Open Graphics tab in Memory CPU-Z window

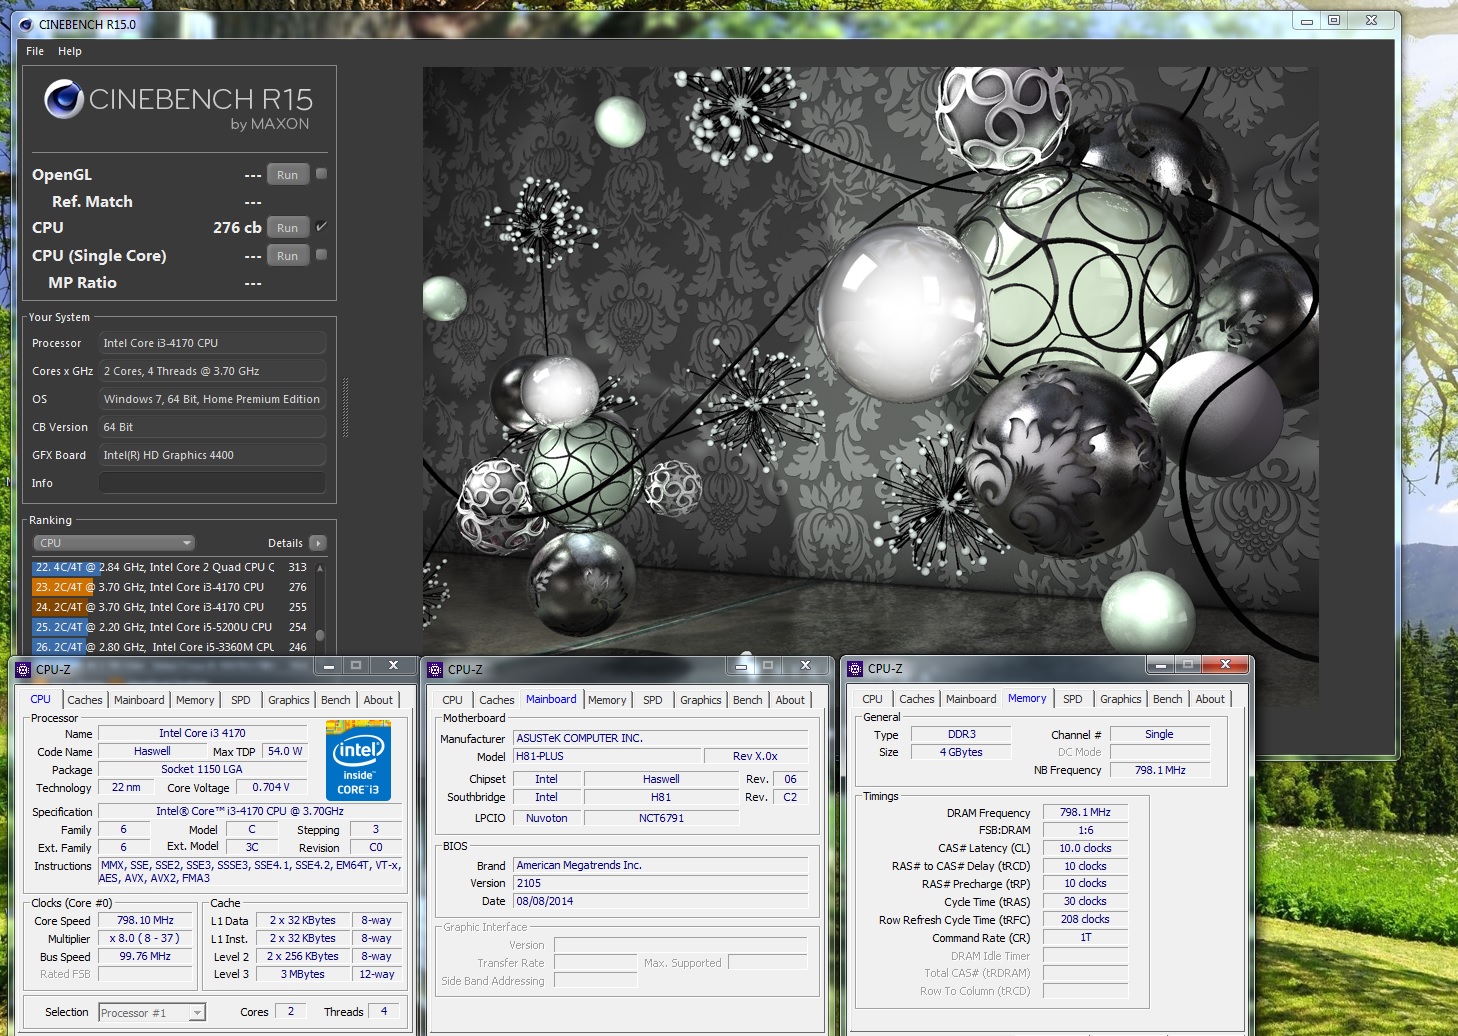point(1121,699)
